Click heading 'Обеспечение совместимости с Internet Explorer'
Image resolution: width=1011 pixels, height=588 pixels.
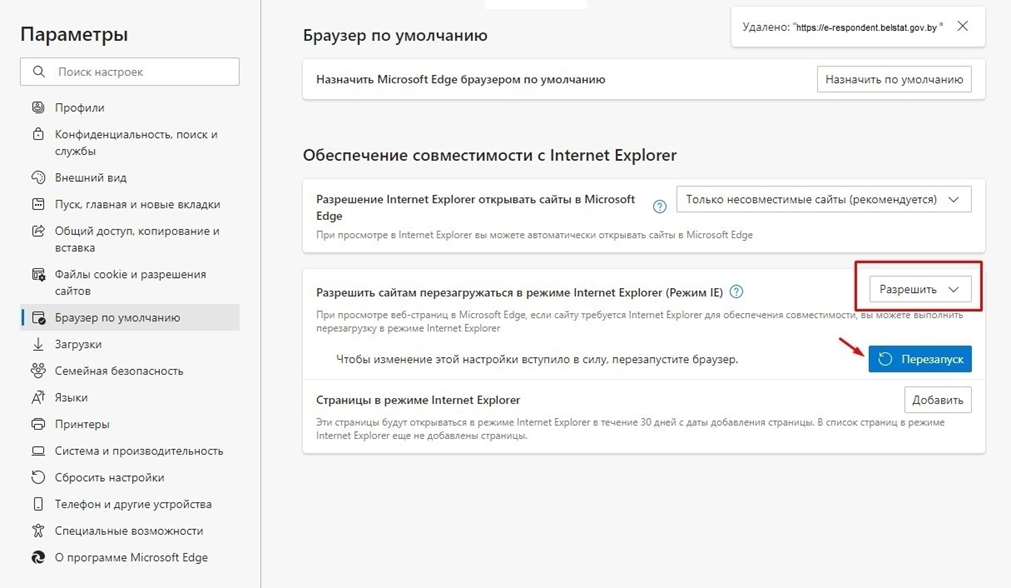pyautogui.click(x=489, y=155)
